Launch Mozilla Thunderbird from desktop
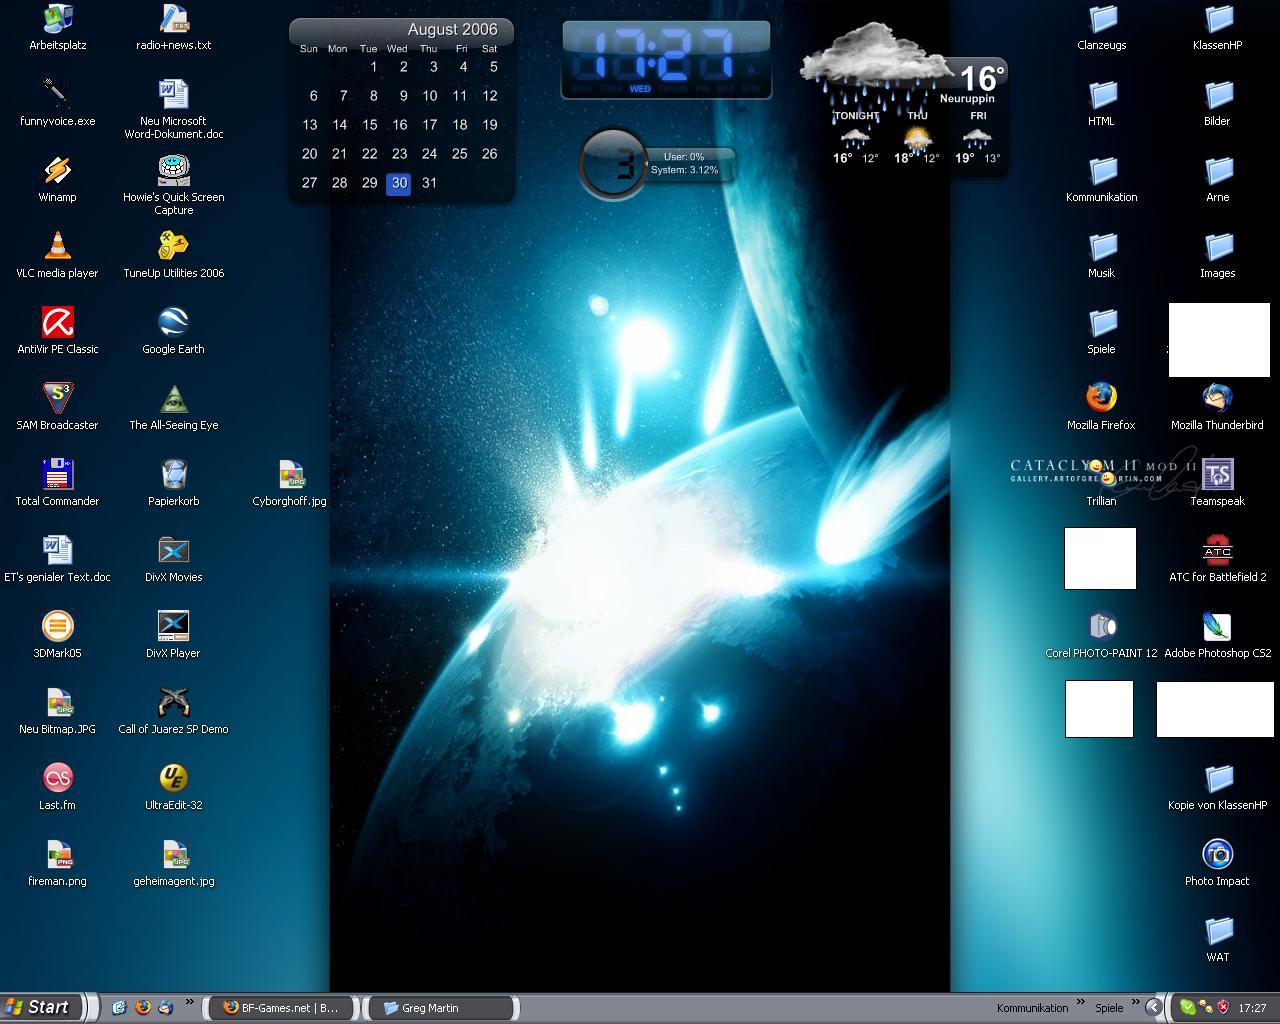This screenshot has width=1280, height=1024. 1217,407
